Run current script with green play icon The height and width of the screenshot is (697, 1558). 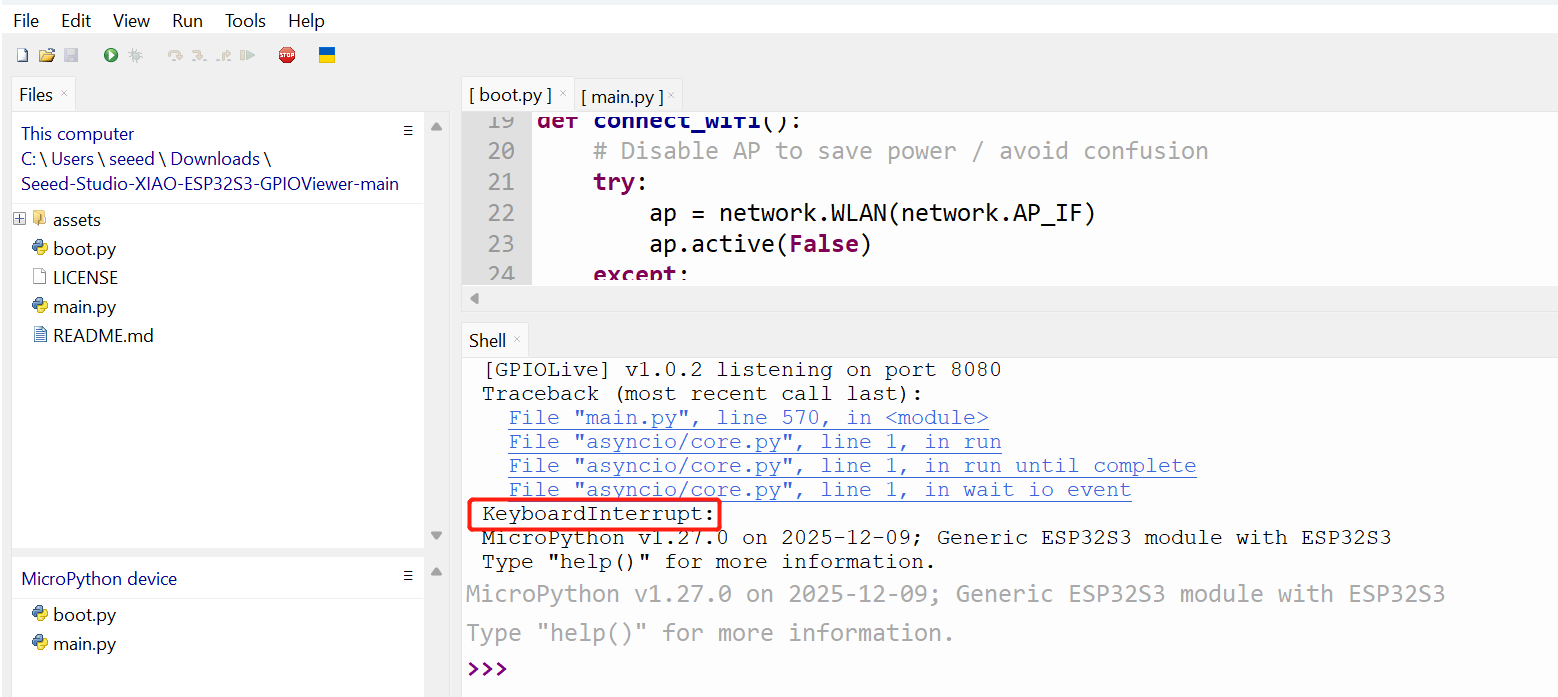pyautogui.click(x=111, y=56)
